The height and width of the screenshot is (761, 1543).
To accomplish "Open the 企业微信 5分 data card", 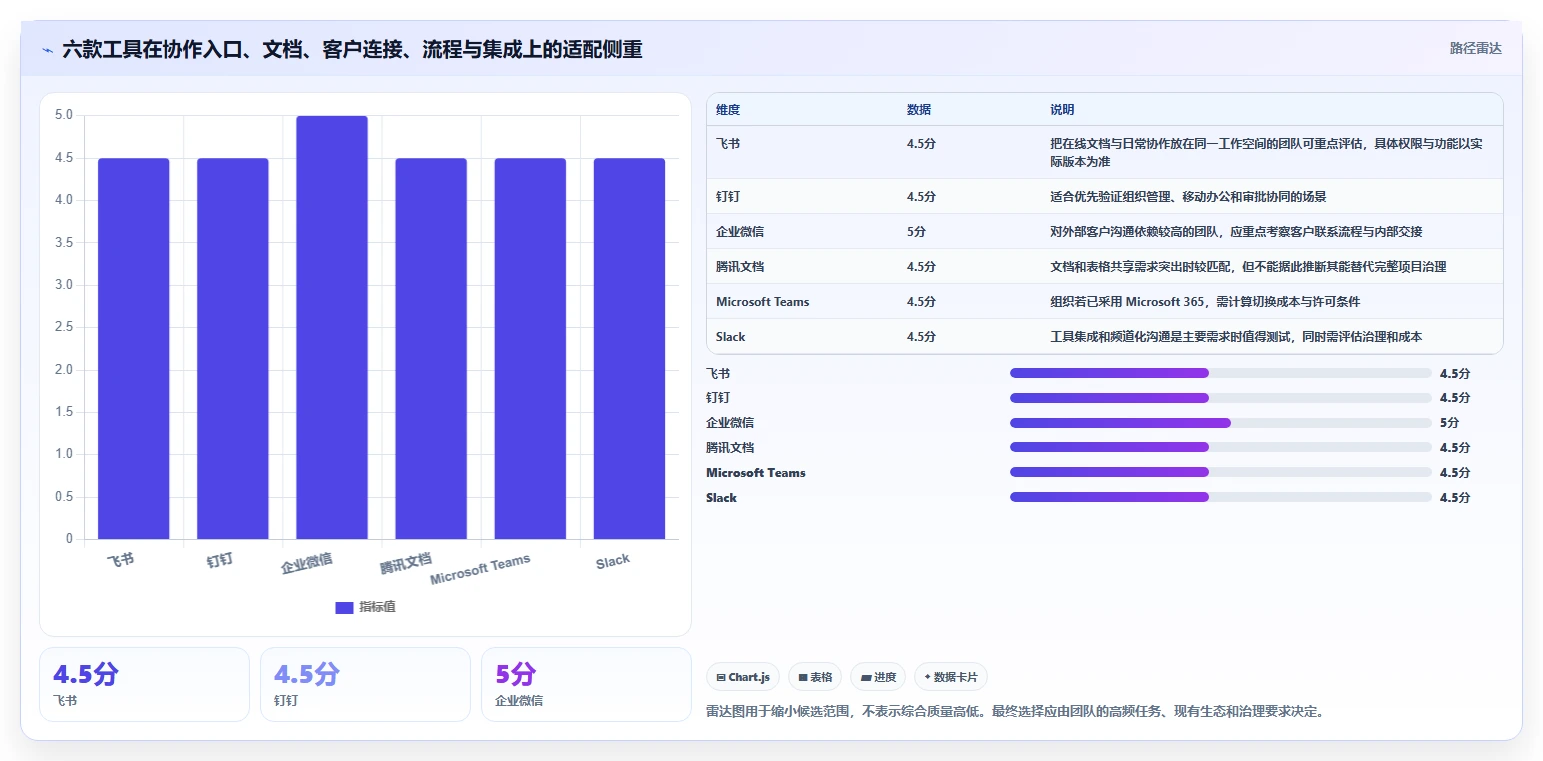I will click(x=586, y=684).
